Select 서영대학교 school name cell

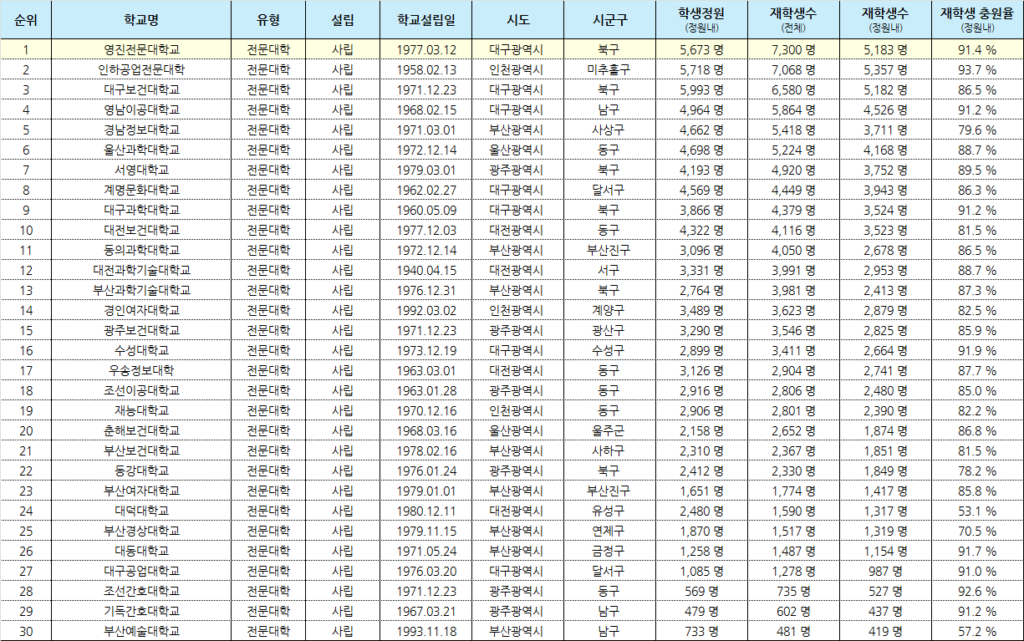(x=142, y=170)
